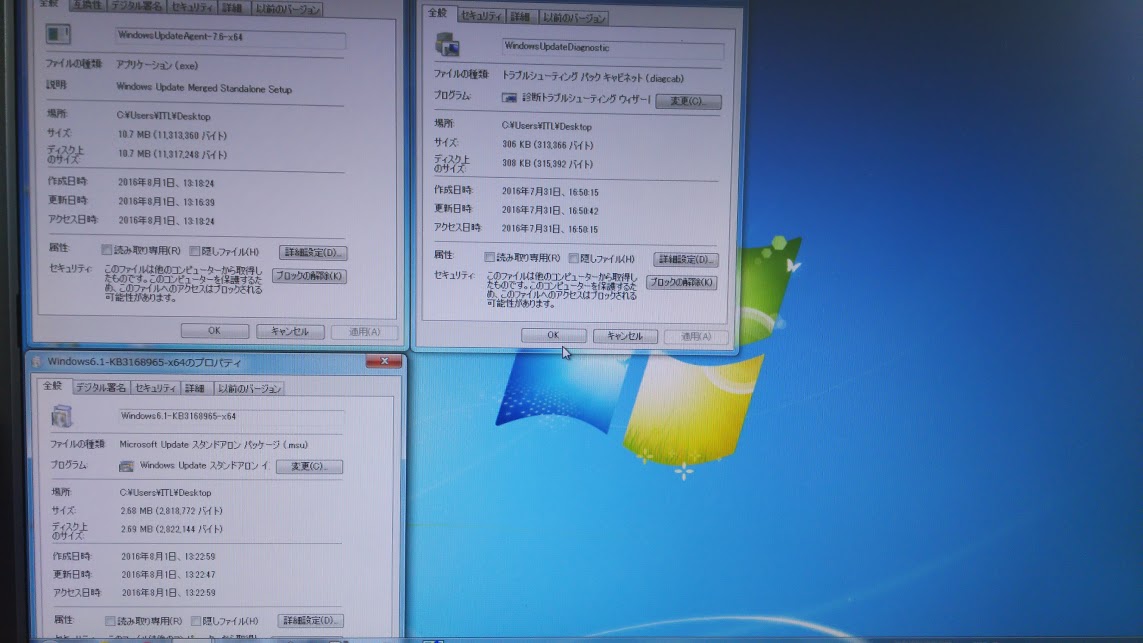
Task: Click ブロックの解除(K) in WindowsUpdateDiagnostic properties
Action: 682,282
